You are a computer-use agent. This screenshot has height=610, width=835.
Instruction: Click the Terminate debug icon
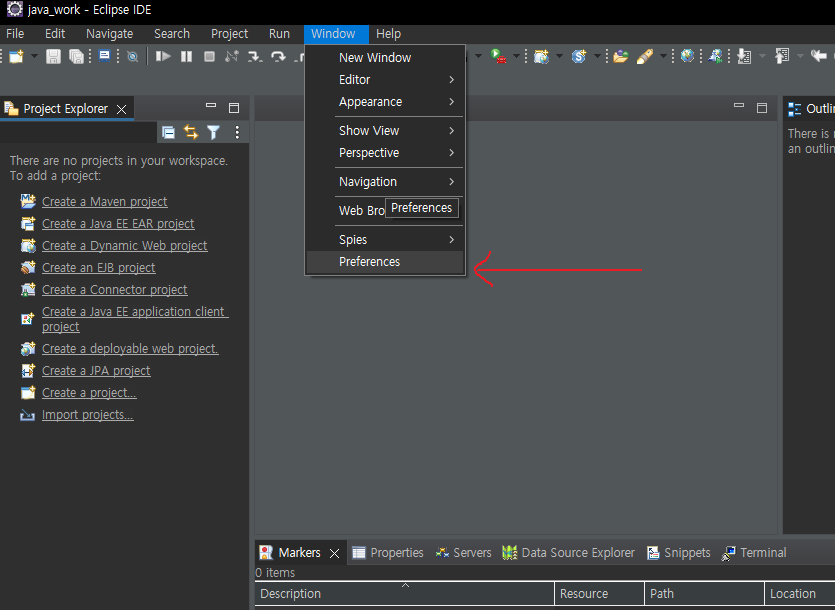[209, 56]
